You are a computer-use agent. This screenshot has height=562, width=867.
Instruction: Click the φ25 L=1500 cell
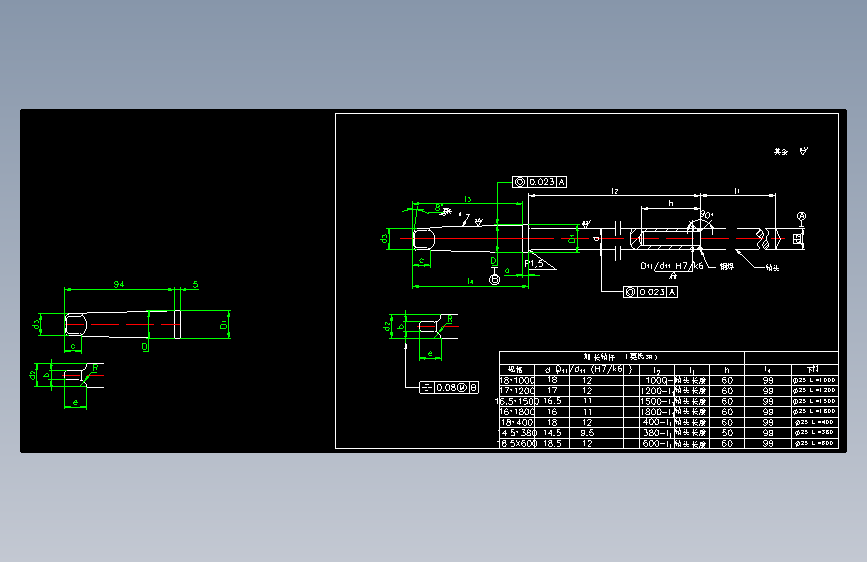[814, 401]
